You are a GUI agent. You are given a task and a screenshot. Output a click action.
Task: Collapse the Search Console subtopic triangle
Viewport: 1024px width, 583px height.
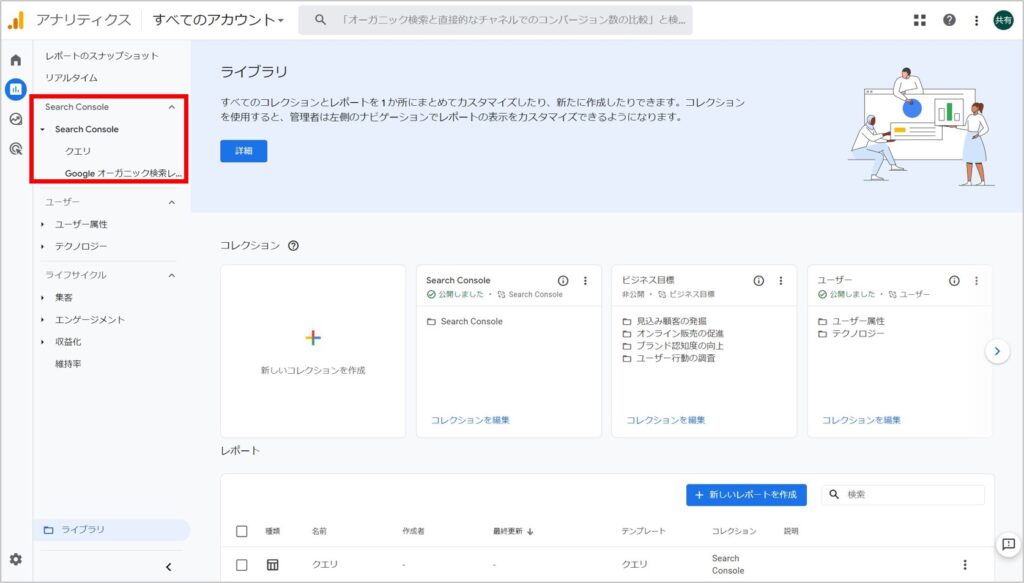coord(42,129)
